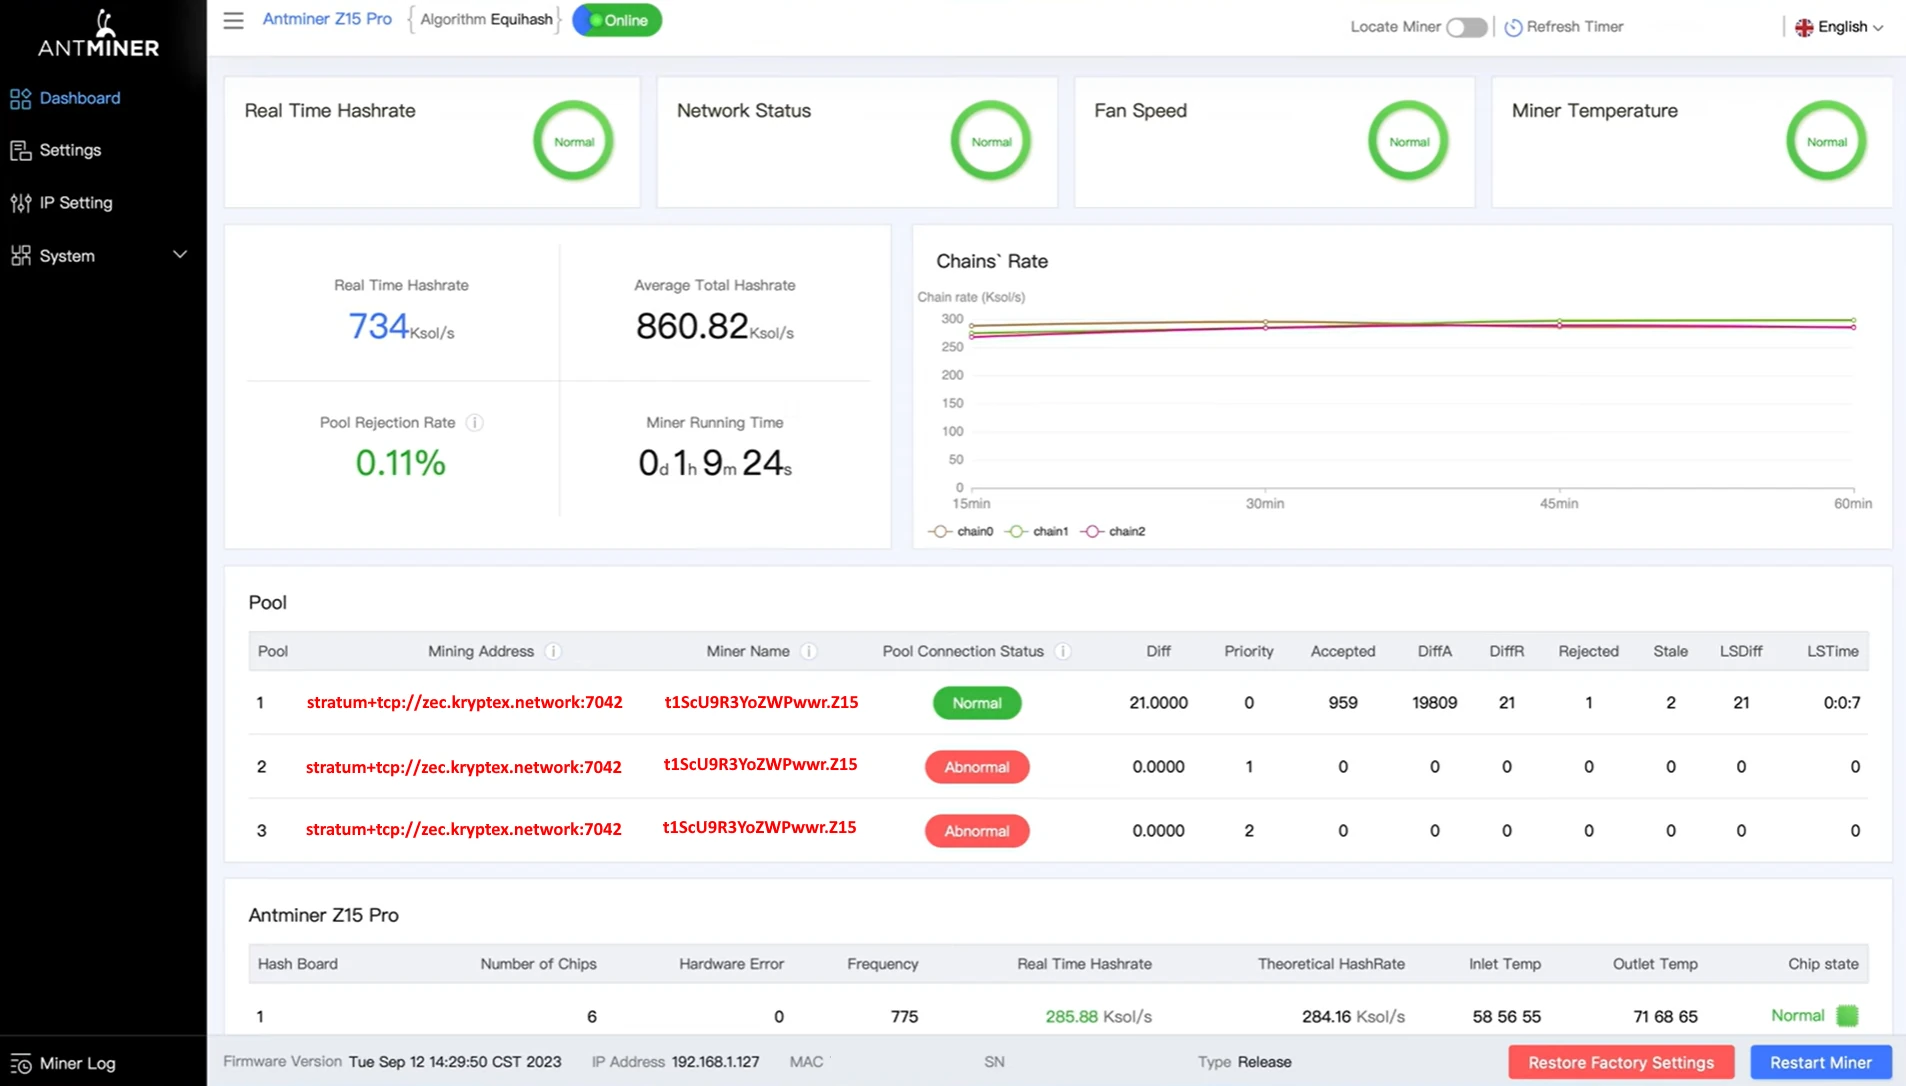Click the Refresh Timer clock icon
This screenshot has height=1086, width=1906.
point(1513,27)
